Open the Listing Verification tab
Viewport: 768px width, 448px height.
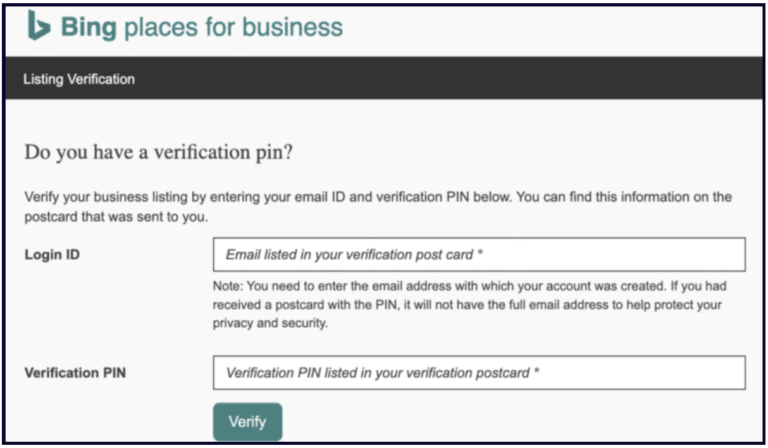[x=79, y=79]
